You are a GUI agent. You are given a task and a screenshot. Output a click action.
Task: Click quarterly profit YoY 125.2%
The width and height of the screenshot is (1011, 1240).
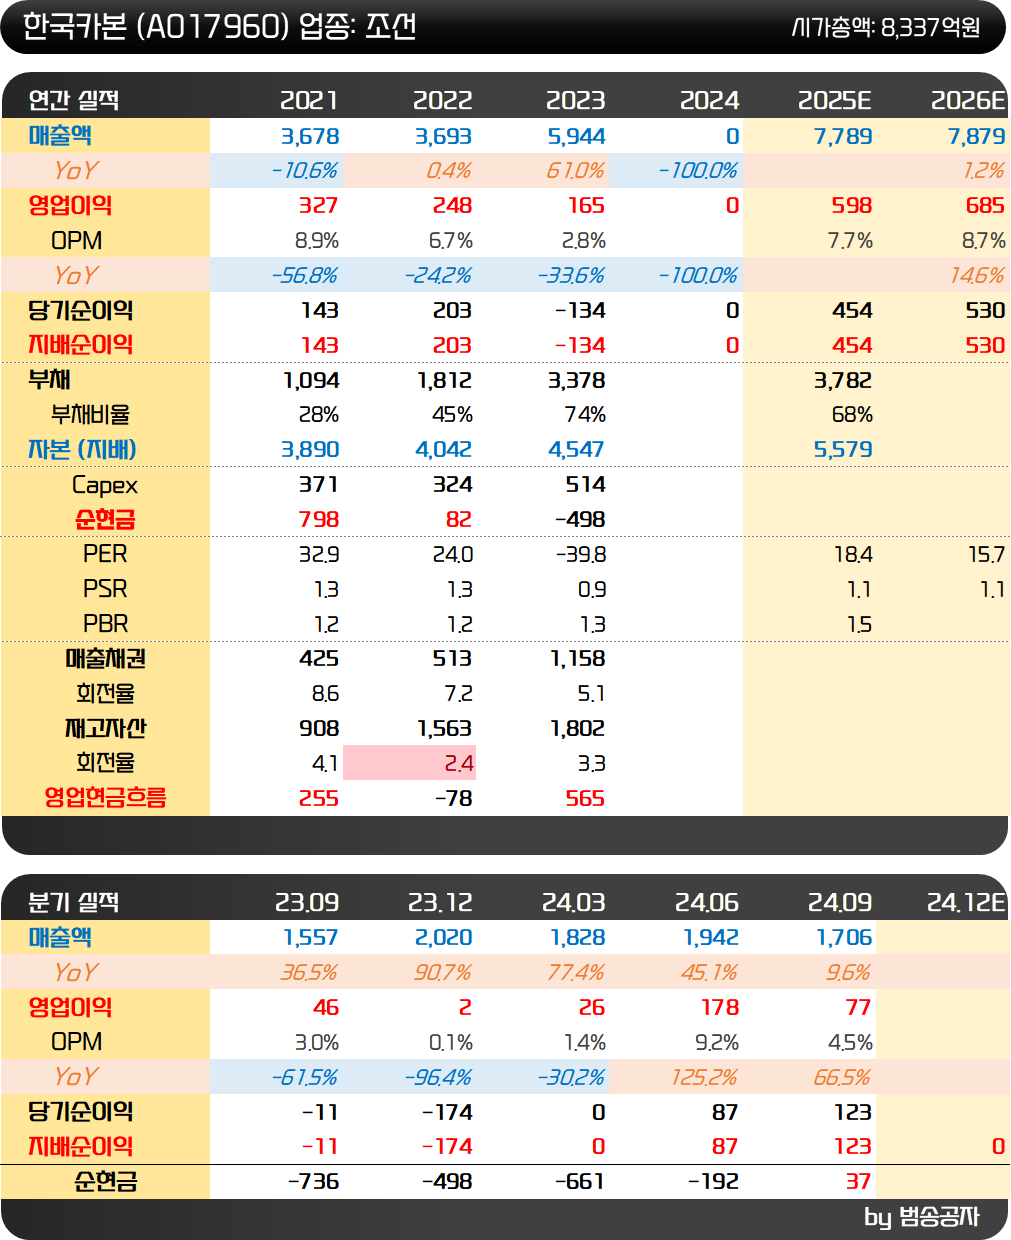tap(705, 1077)
